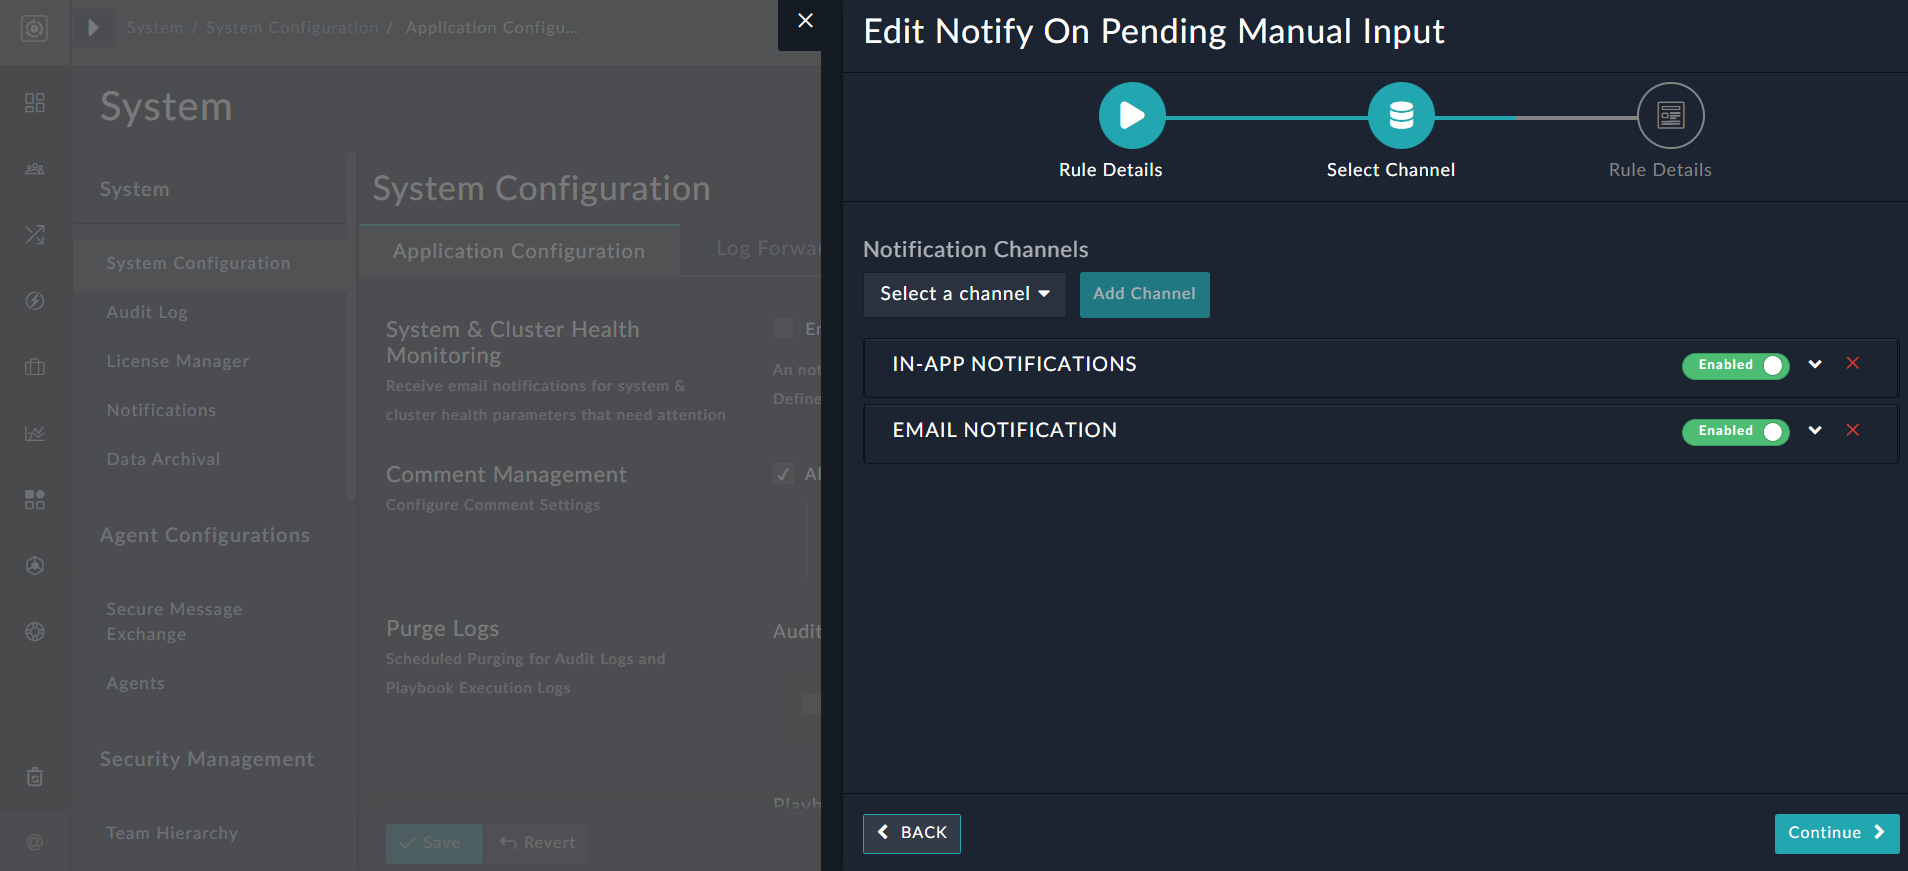
Task: Disable the In-App Notifications toggle
Action: pos(1735,365)
